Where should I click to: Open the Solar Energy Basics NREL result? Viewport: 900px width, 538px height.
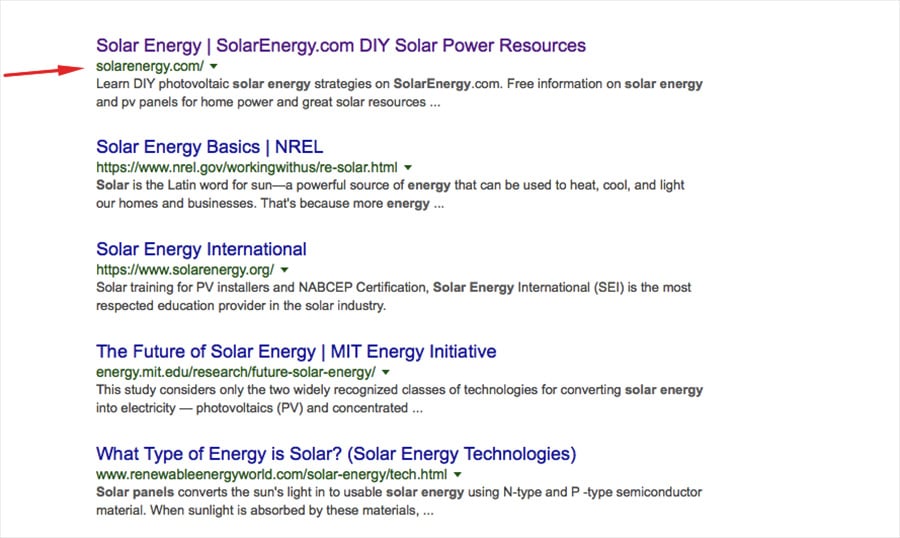tap(209, 147)
